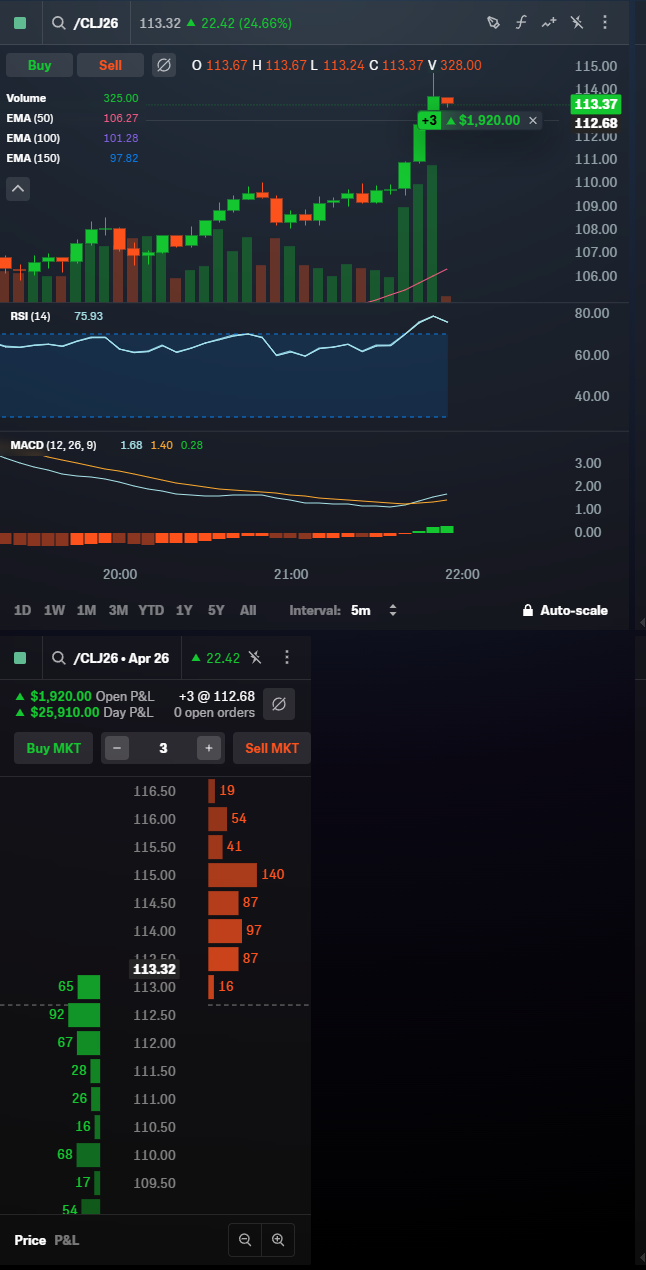Open ladder panel three-dot options menu
The width and height of the screenshot is (646, 1270).
[x=287, y=657]
